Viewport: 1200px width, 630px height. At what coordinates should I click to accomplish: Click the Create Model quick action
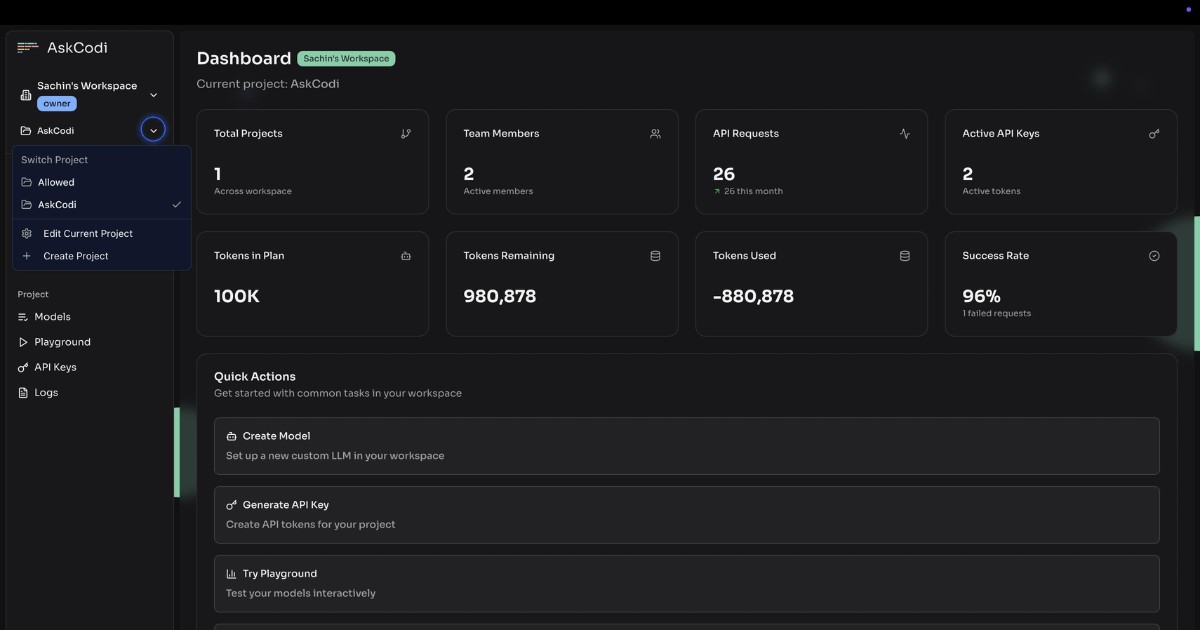(x=687, y=446)
